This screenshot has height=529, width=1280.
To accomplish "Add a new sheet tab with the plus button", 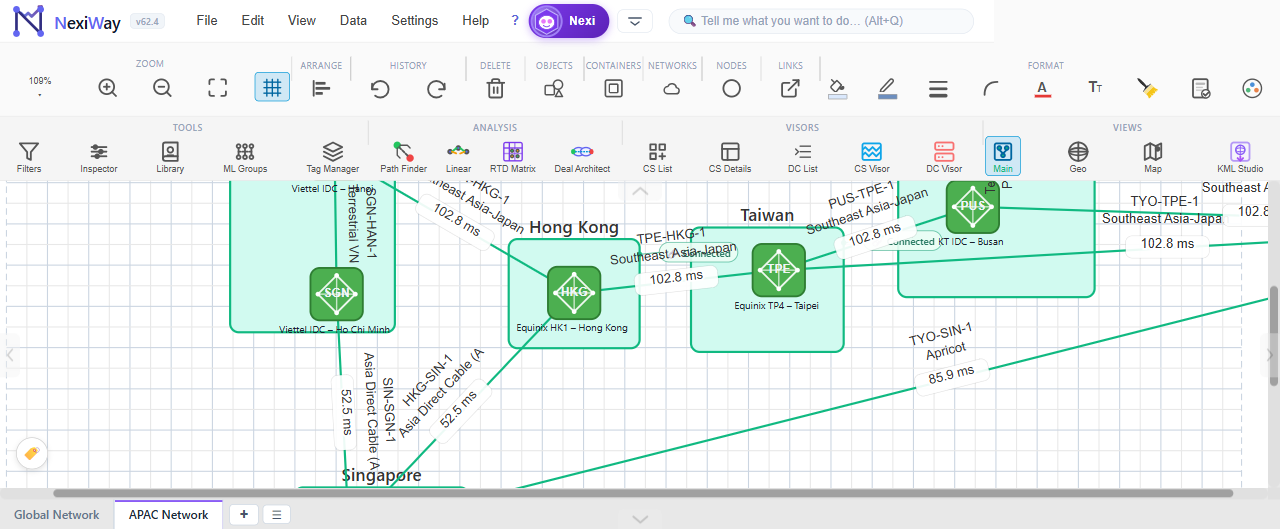I will [x=243, y=515].
